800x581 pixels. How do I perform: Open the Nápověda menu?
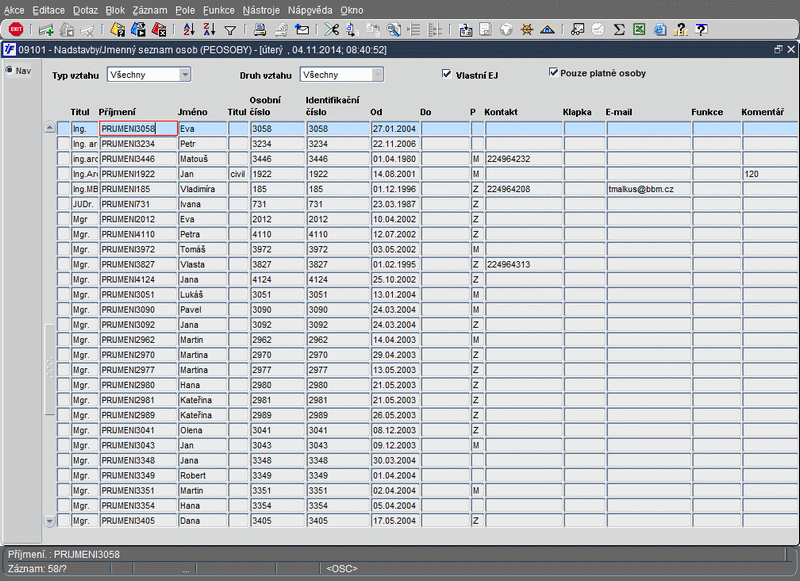pyautogui.click(x=310, y=10)
